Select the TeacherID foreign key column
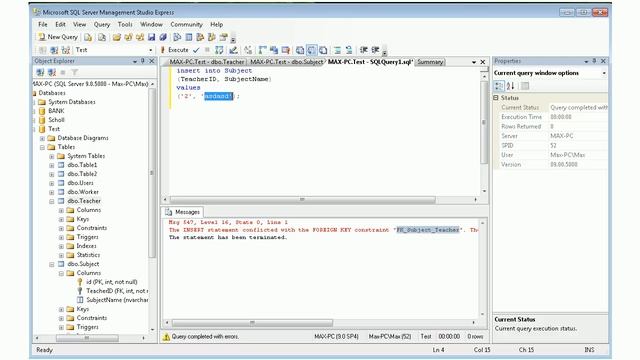Screen dimensions: 640x360 116,291
